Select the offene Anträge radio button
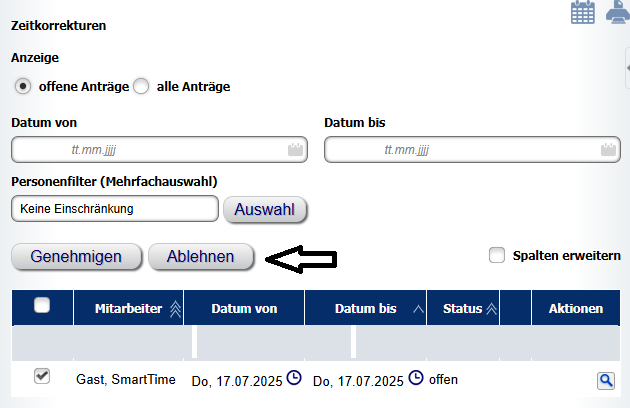 click(x=23, y=86)
